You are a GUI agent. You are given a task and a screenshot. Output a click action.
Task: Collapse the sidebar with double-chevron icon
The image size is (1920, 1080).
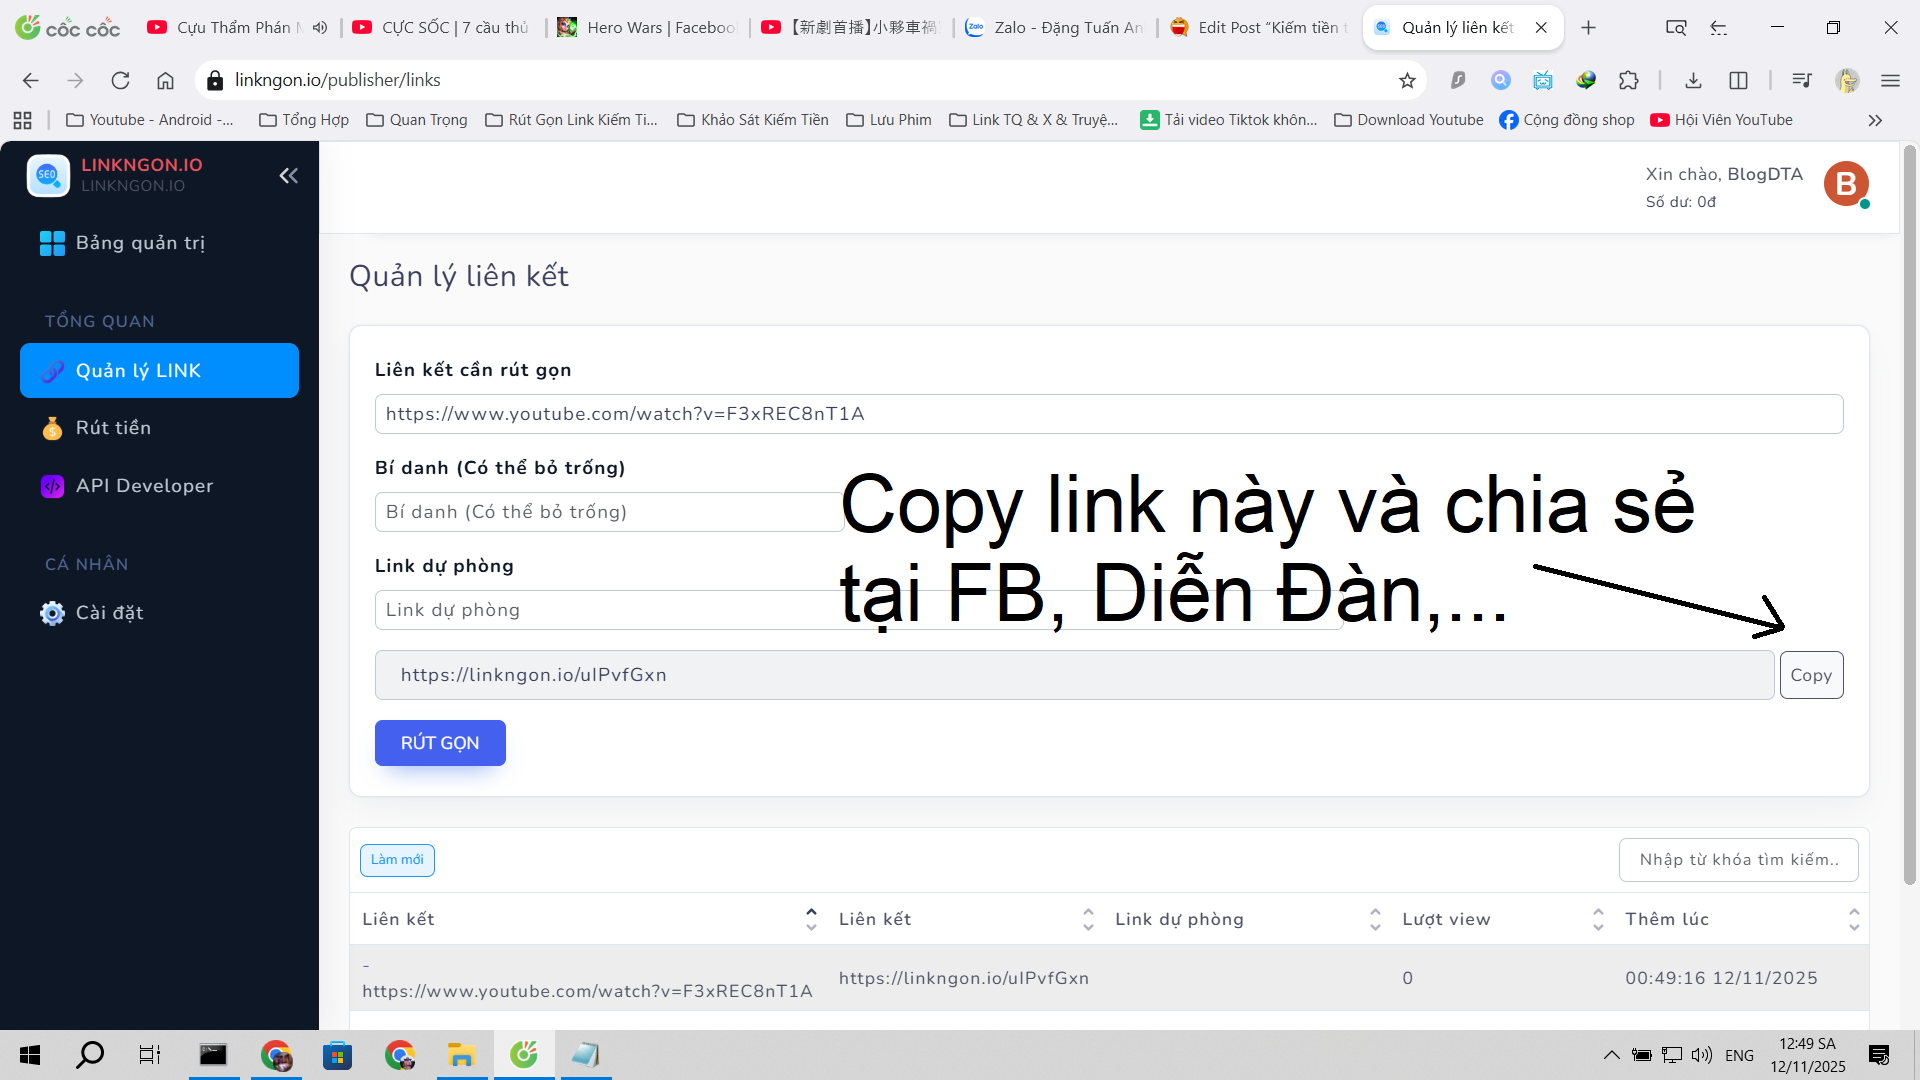click(288, 176)
